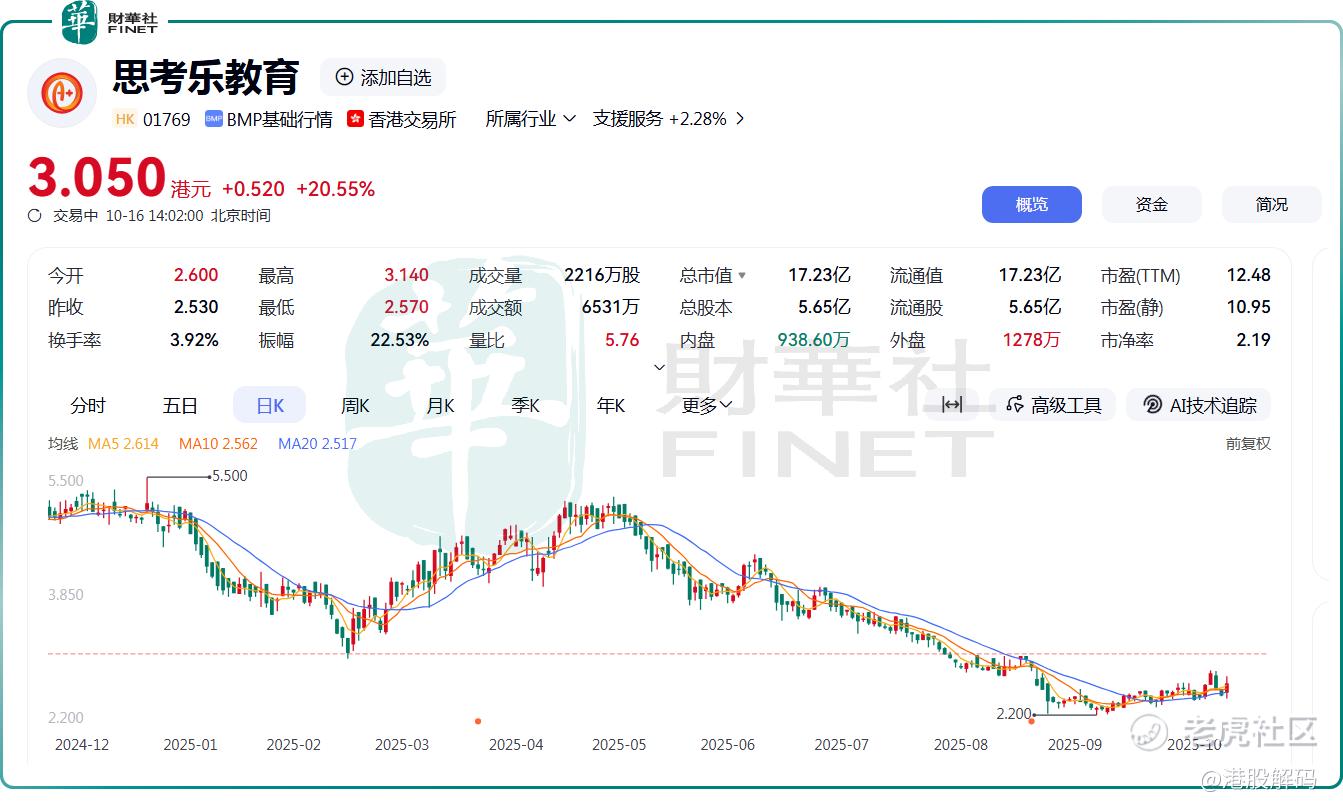Click the 2.200 low price marker label

(x=1014, y=714)
